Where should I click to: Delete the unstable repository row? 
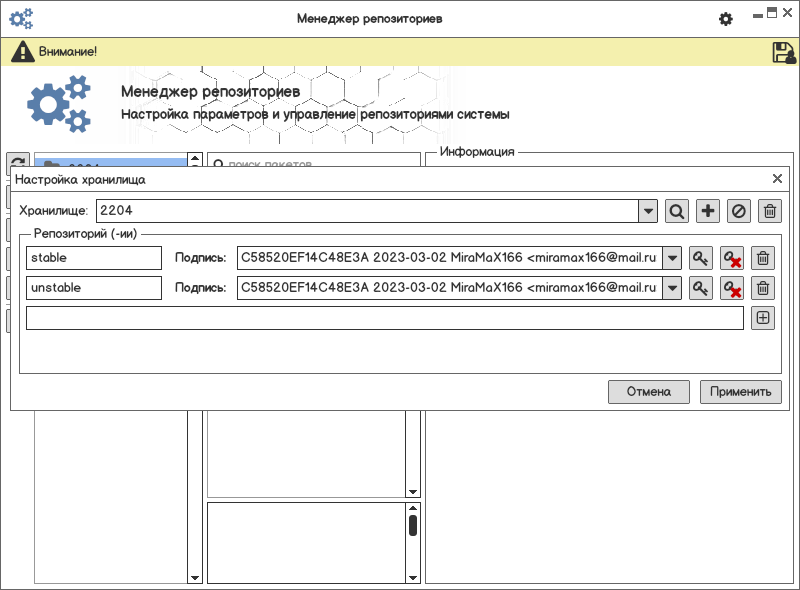click(x=763, y=289)
